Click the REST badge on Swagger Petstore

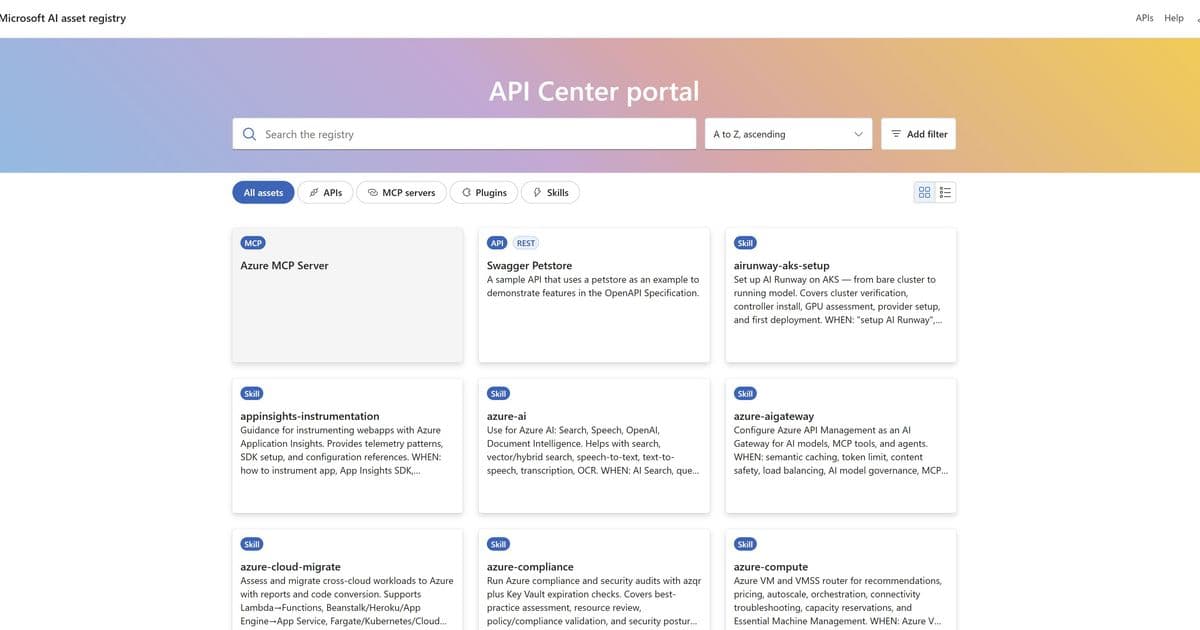pyautogui.click(x=526, y=243)
